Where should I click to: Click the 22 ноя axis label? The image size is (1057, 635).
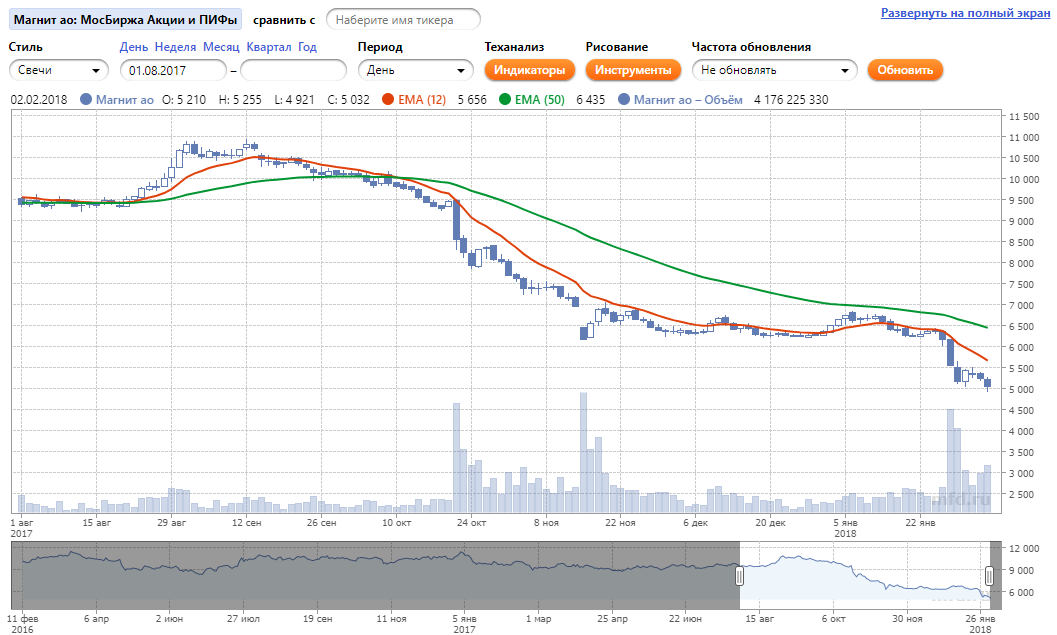click(x=620, y=522)
